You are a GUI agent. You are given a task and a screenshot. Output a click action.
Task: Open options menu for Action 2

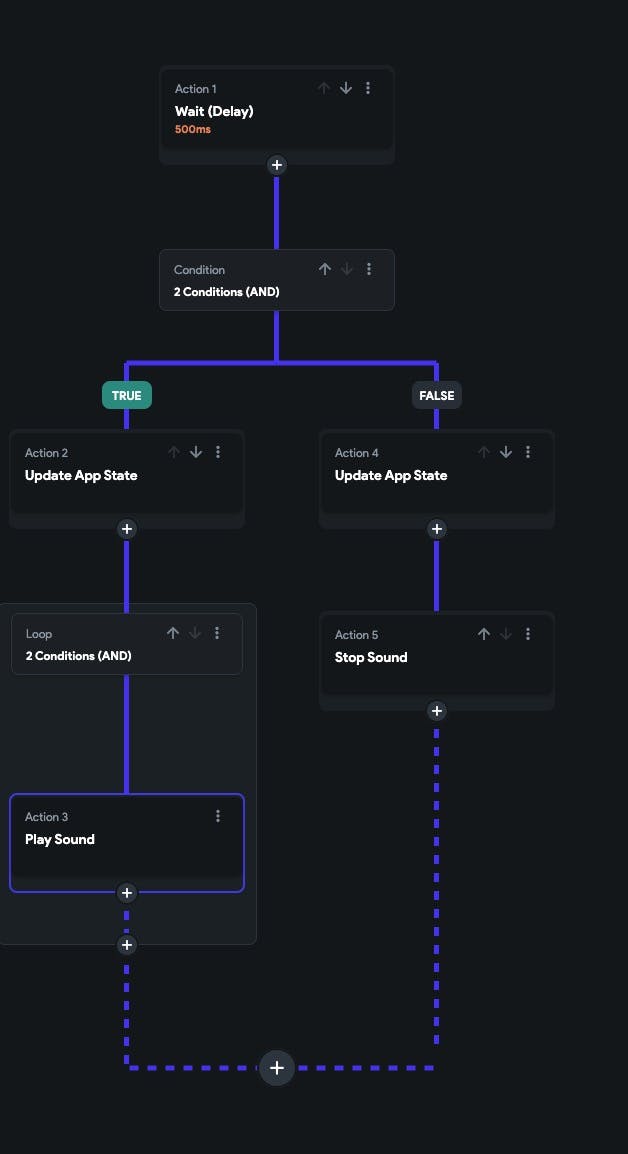(x=218, y=452)
